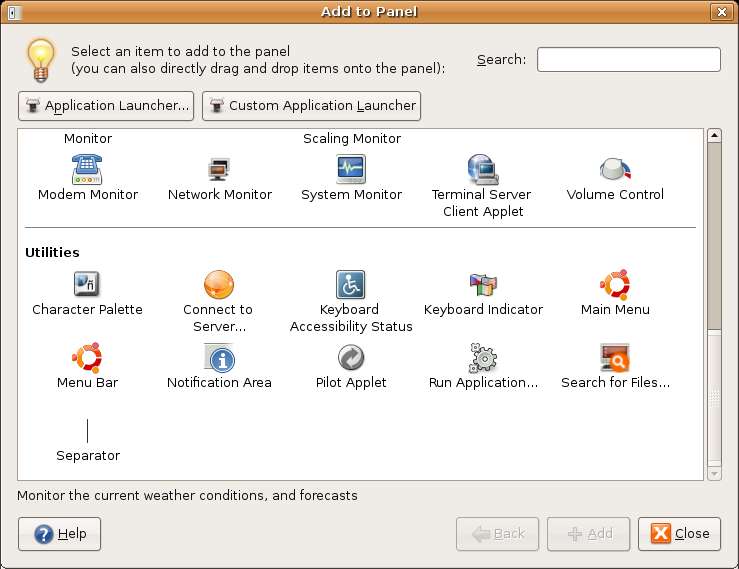Choose the Search for Files icon
739x569 pixels.
614,357
